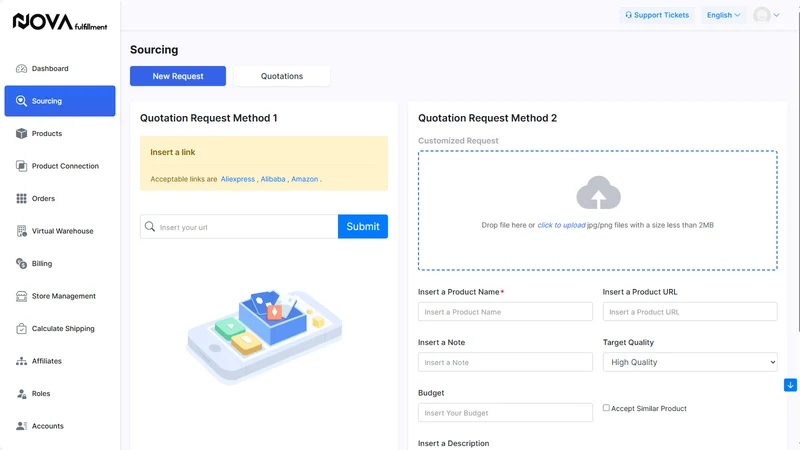Toggle the Accept Similar Product checkbox
This screenshot has height=450, width=800.
606,408
